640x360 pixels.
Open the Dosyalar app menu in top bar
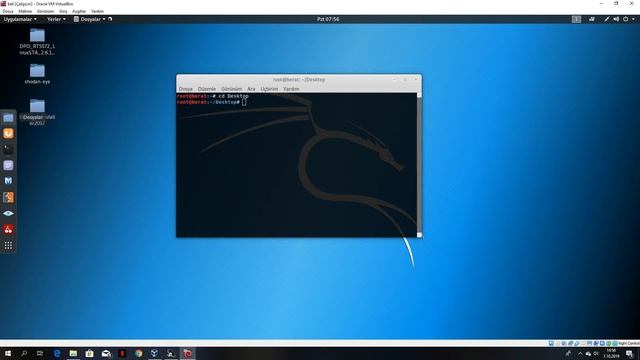(x=90, y=19)
